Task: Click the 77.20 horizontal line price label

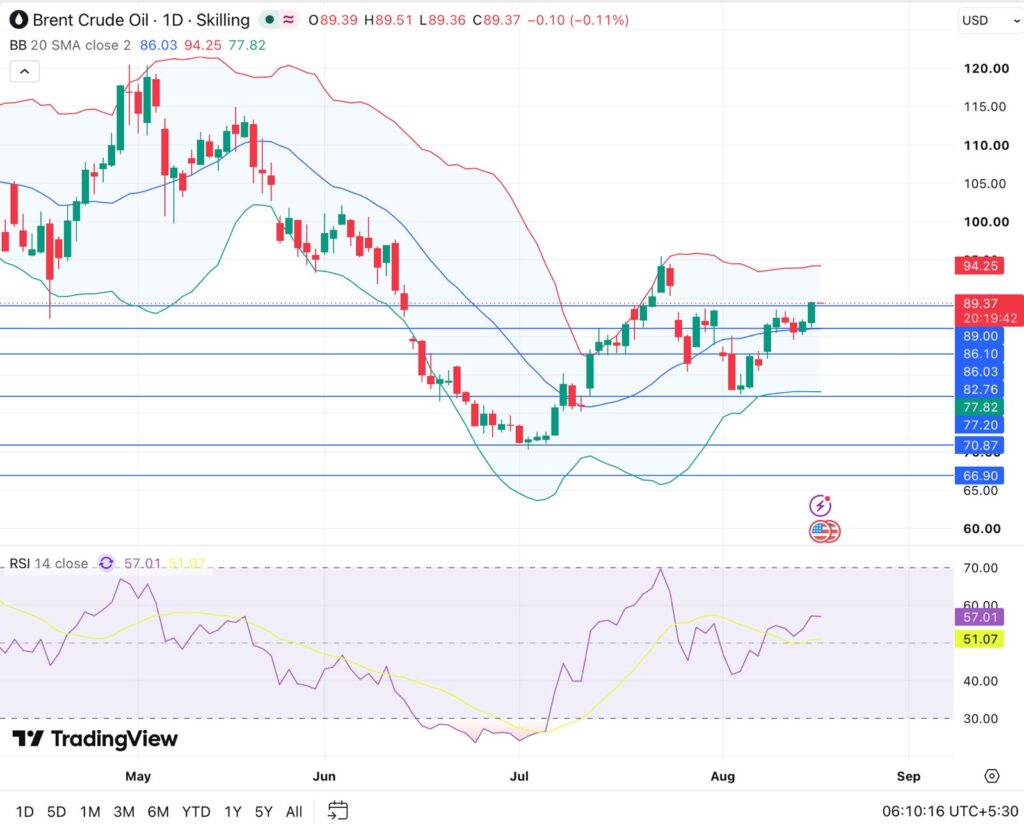Action: [980, 425]
